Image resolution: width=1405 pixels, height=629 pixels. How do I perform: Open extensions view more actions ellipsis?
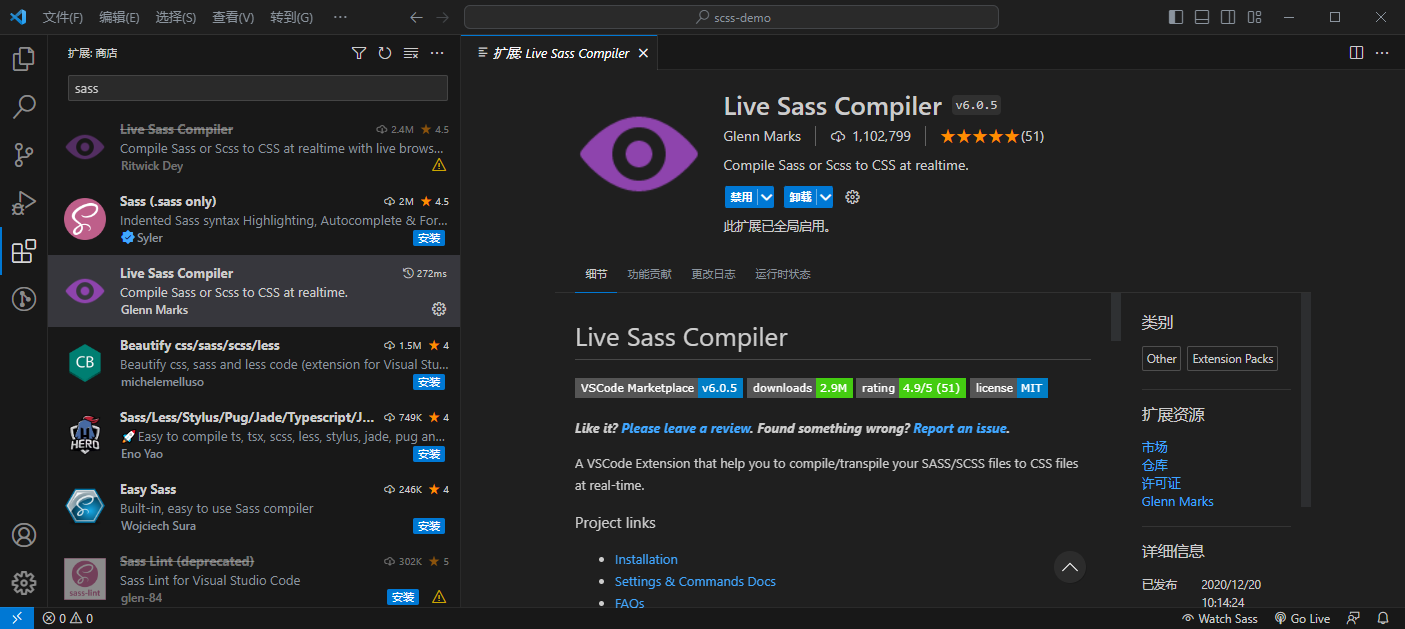point(437,53)
